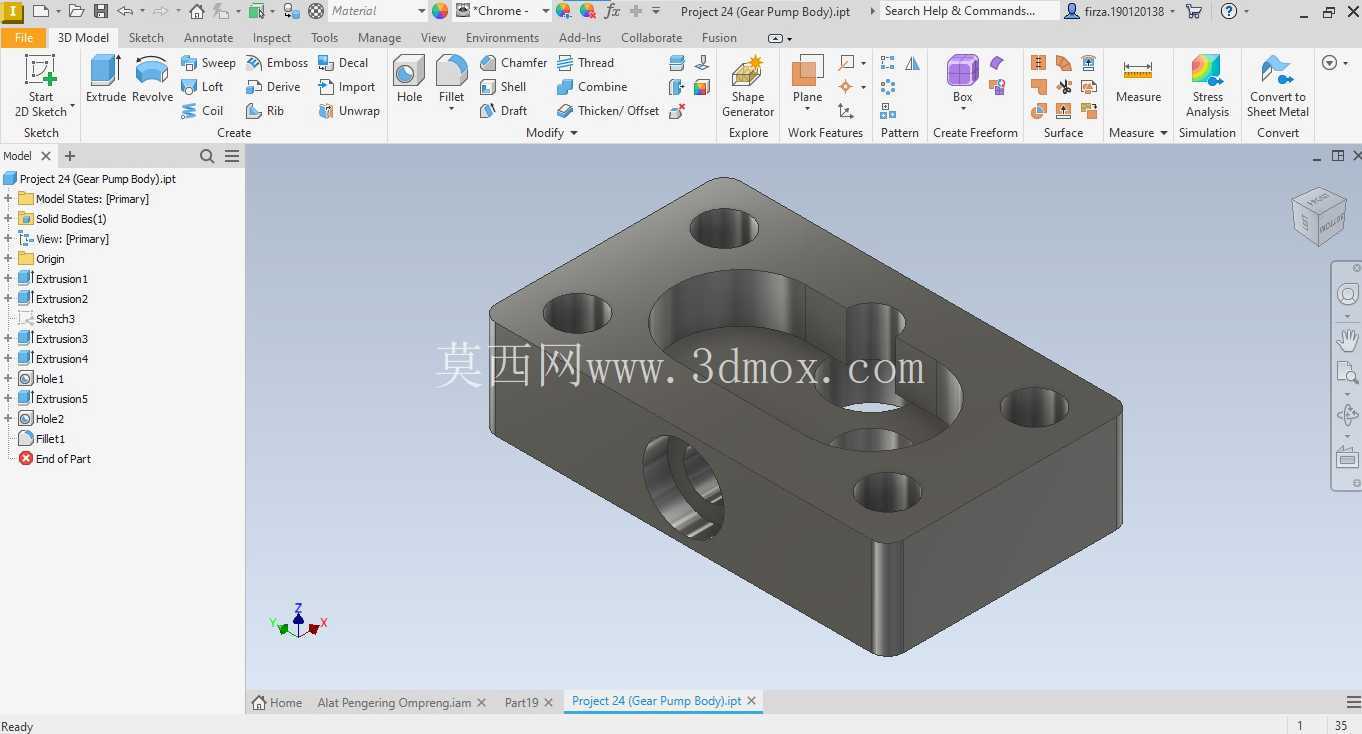The image size is (1362, 734).
Task: Select the Revolve tool
Action: coord(152,80)
